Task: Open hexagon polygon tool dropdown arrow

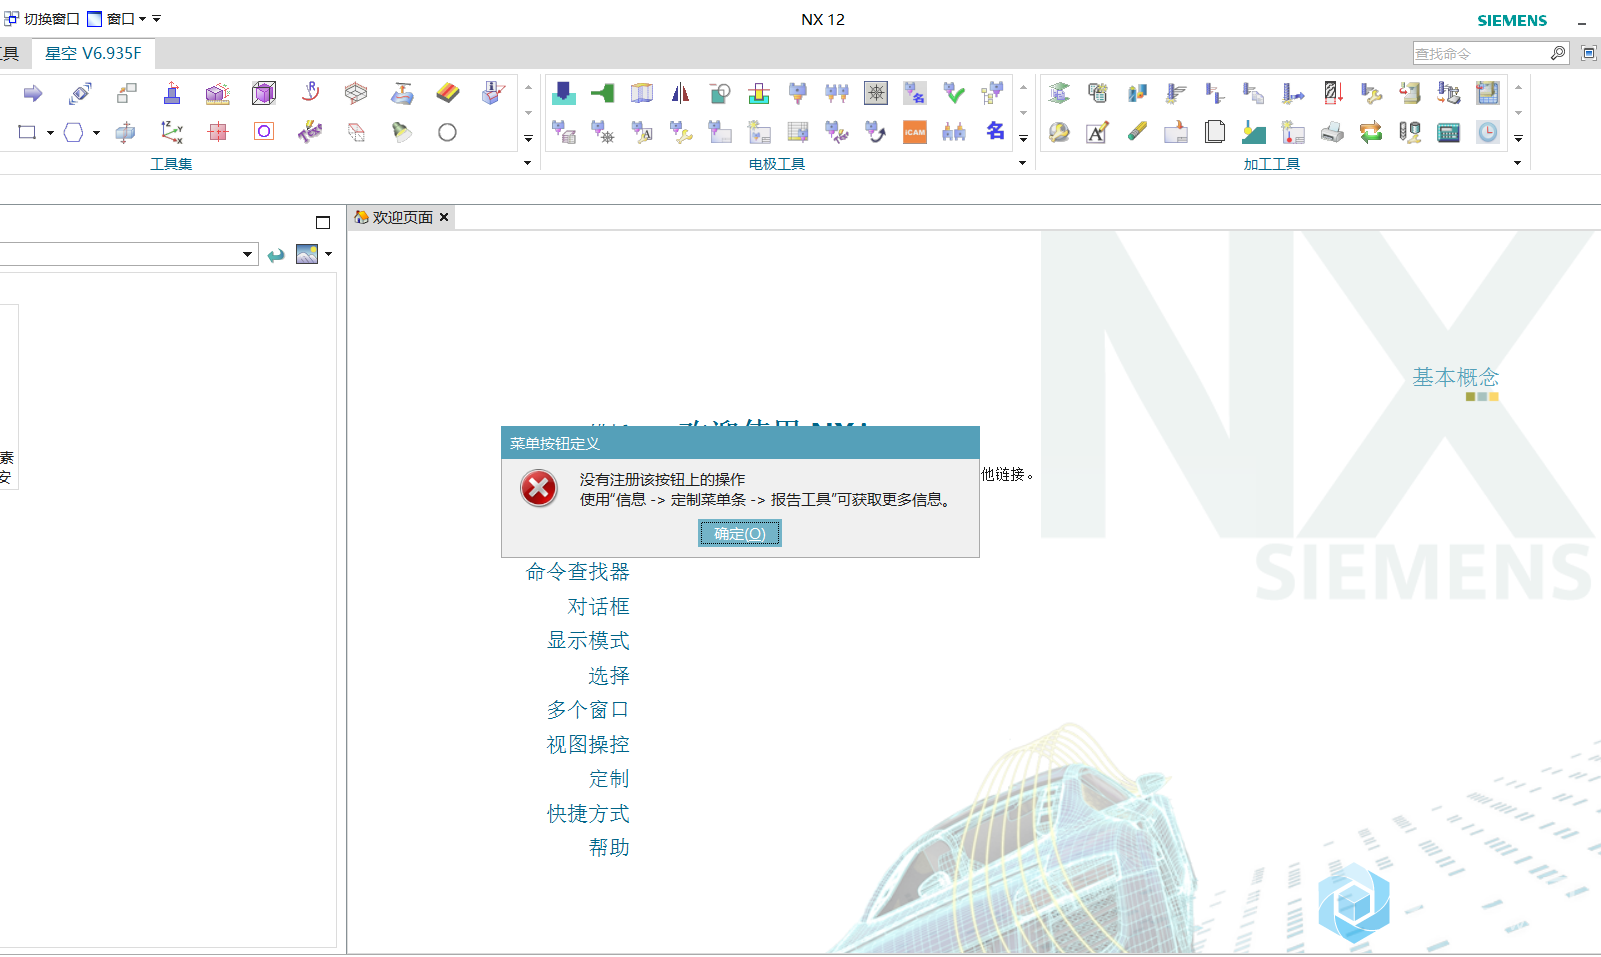Action: point(96,133)
